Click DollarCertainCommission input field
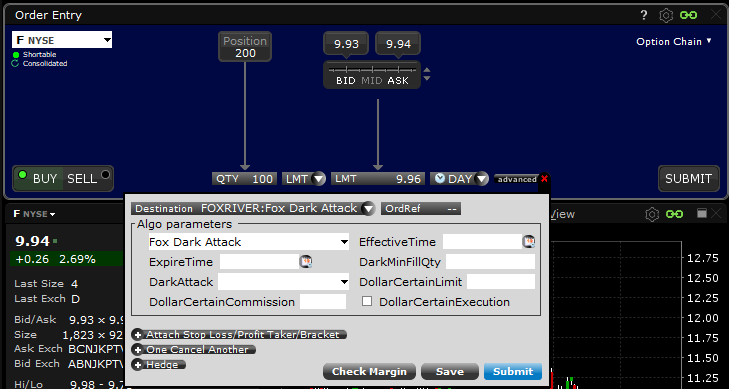The height and width of the screenshot is (389, 729). (323, 302)
